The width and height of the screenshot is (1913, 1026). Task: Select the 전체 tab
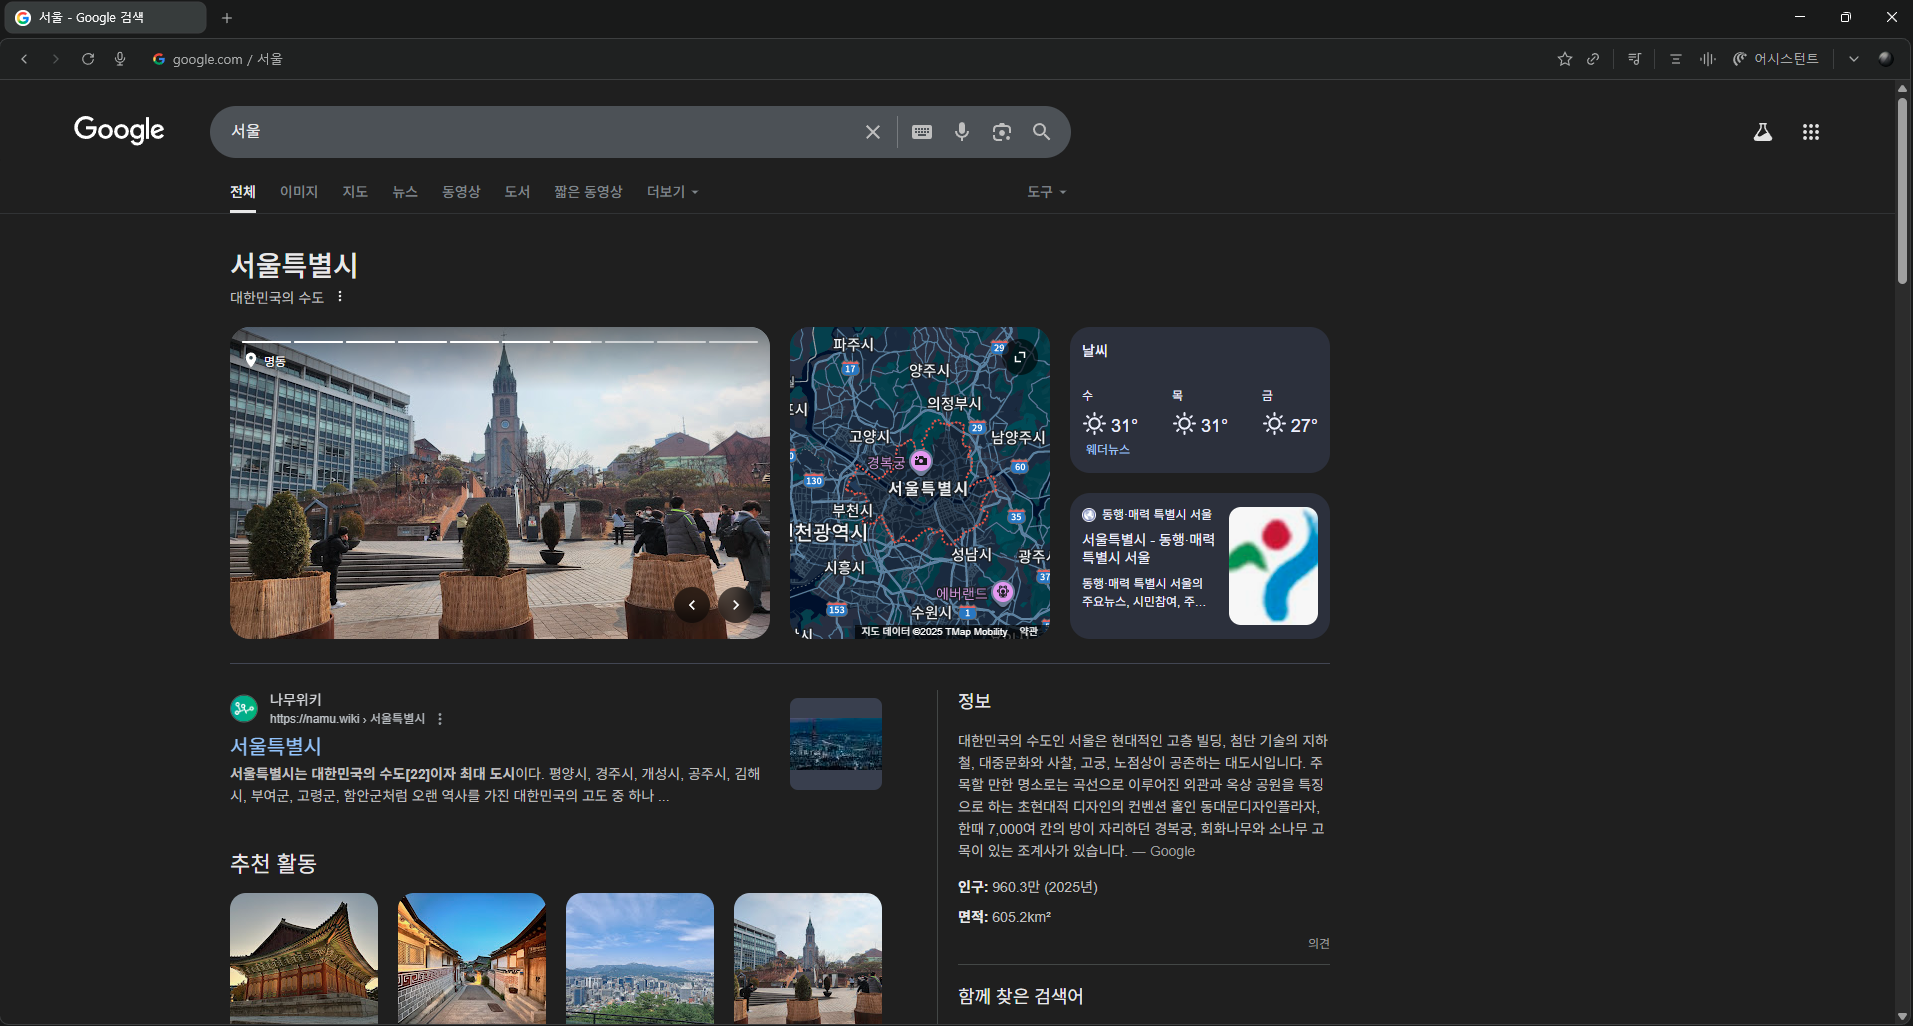point(243,192)
